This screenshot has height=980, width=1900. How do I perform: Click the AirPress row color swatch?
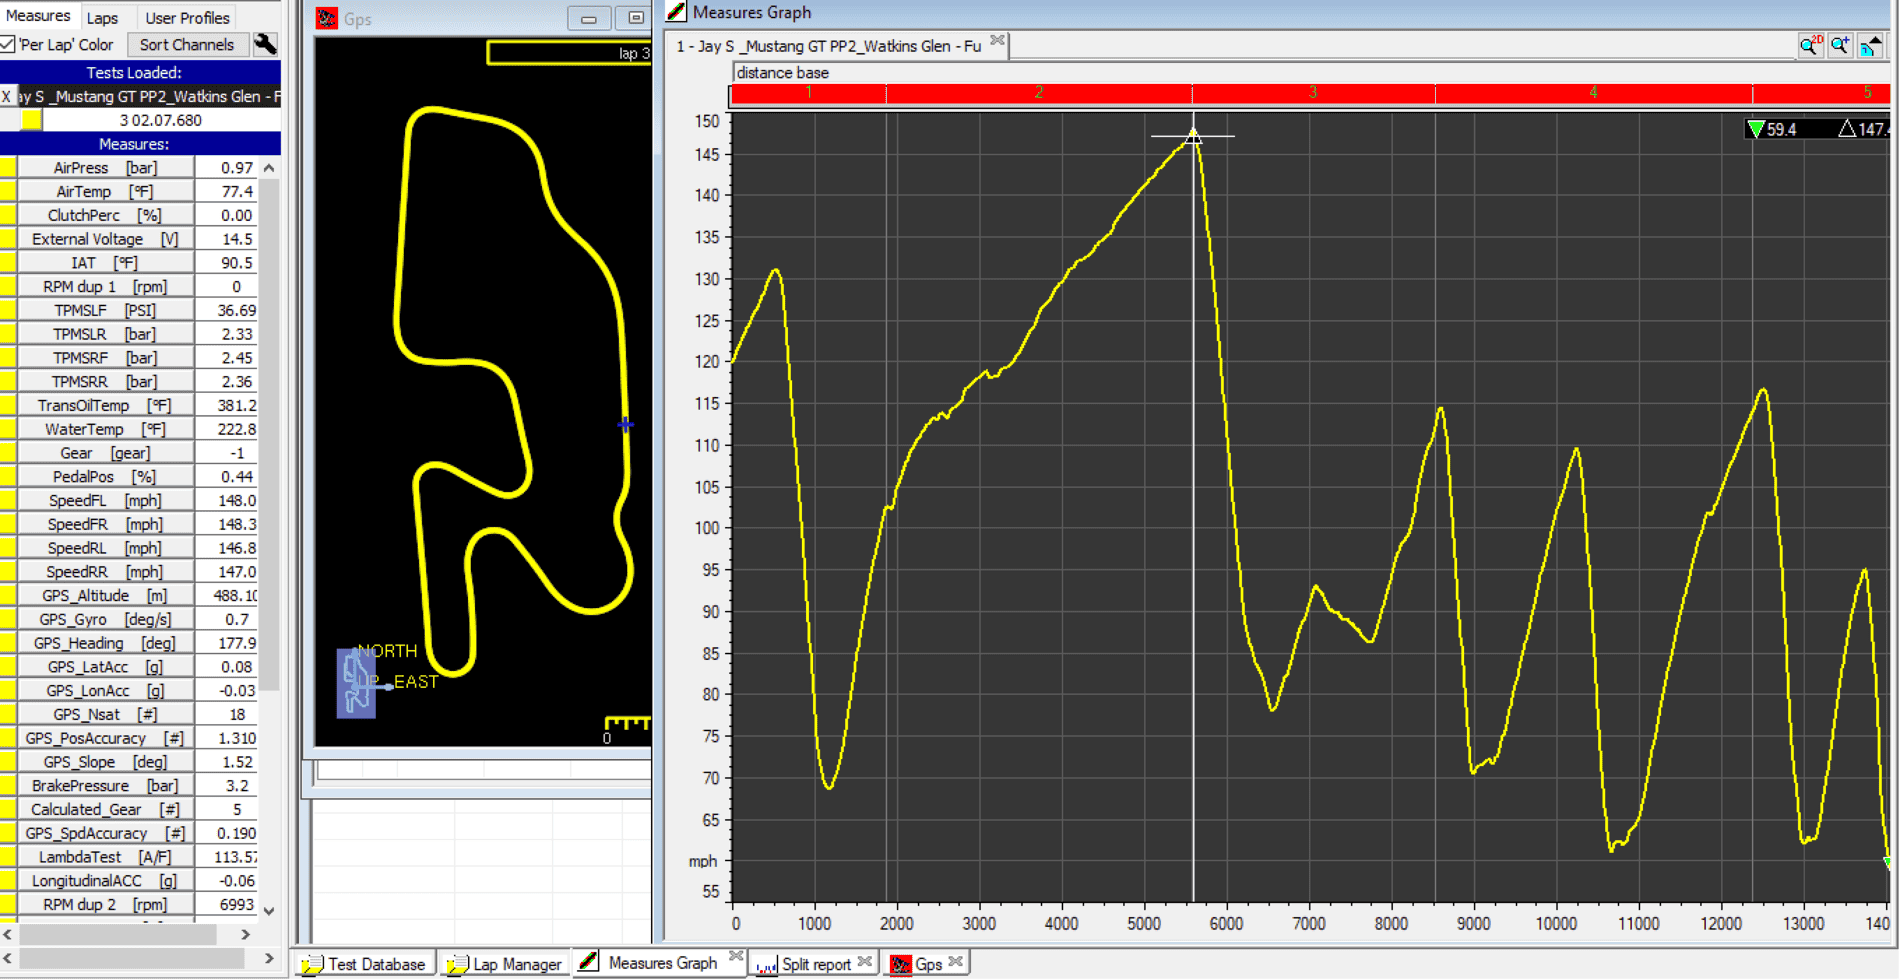coord(8,168)
